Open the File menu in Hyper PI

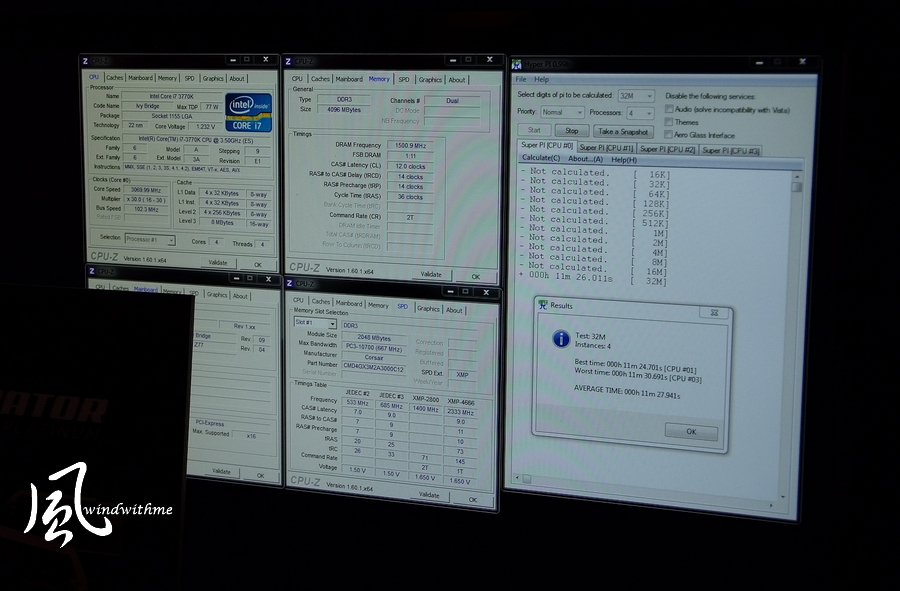(x=521, y=79)
